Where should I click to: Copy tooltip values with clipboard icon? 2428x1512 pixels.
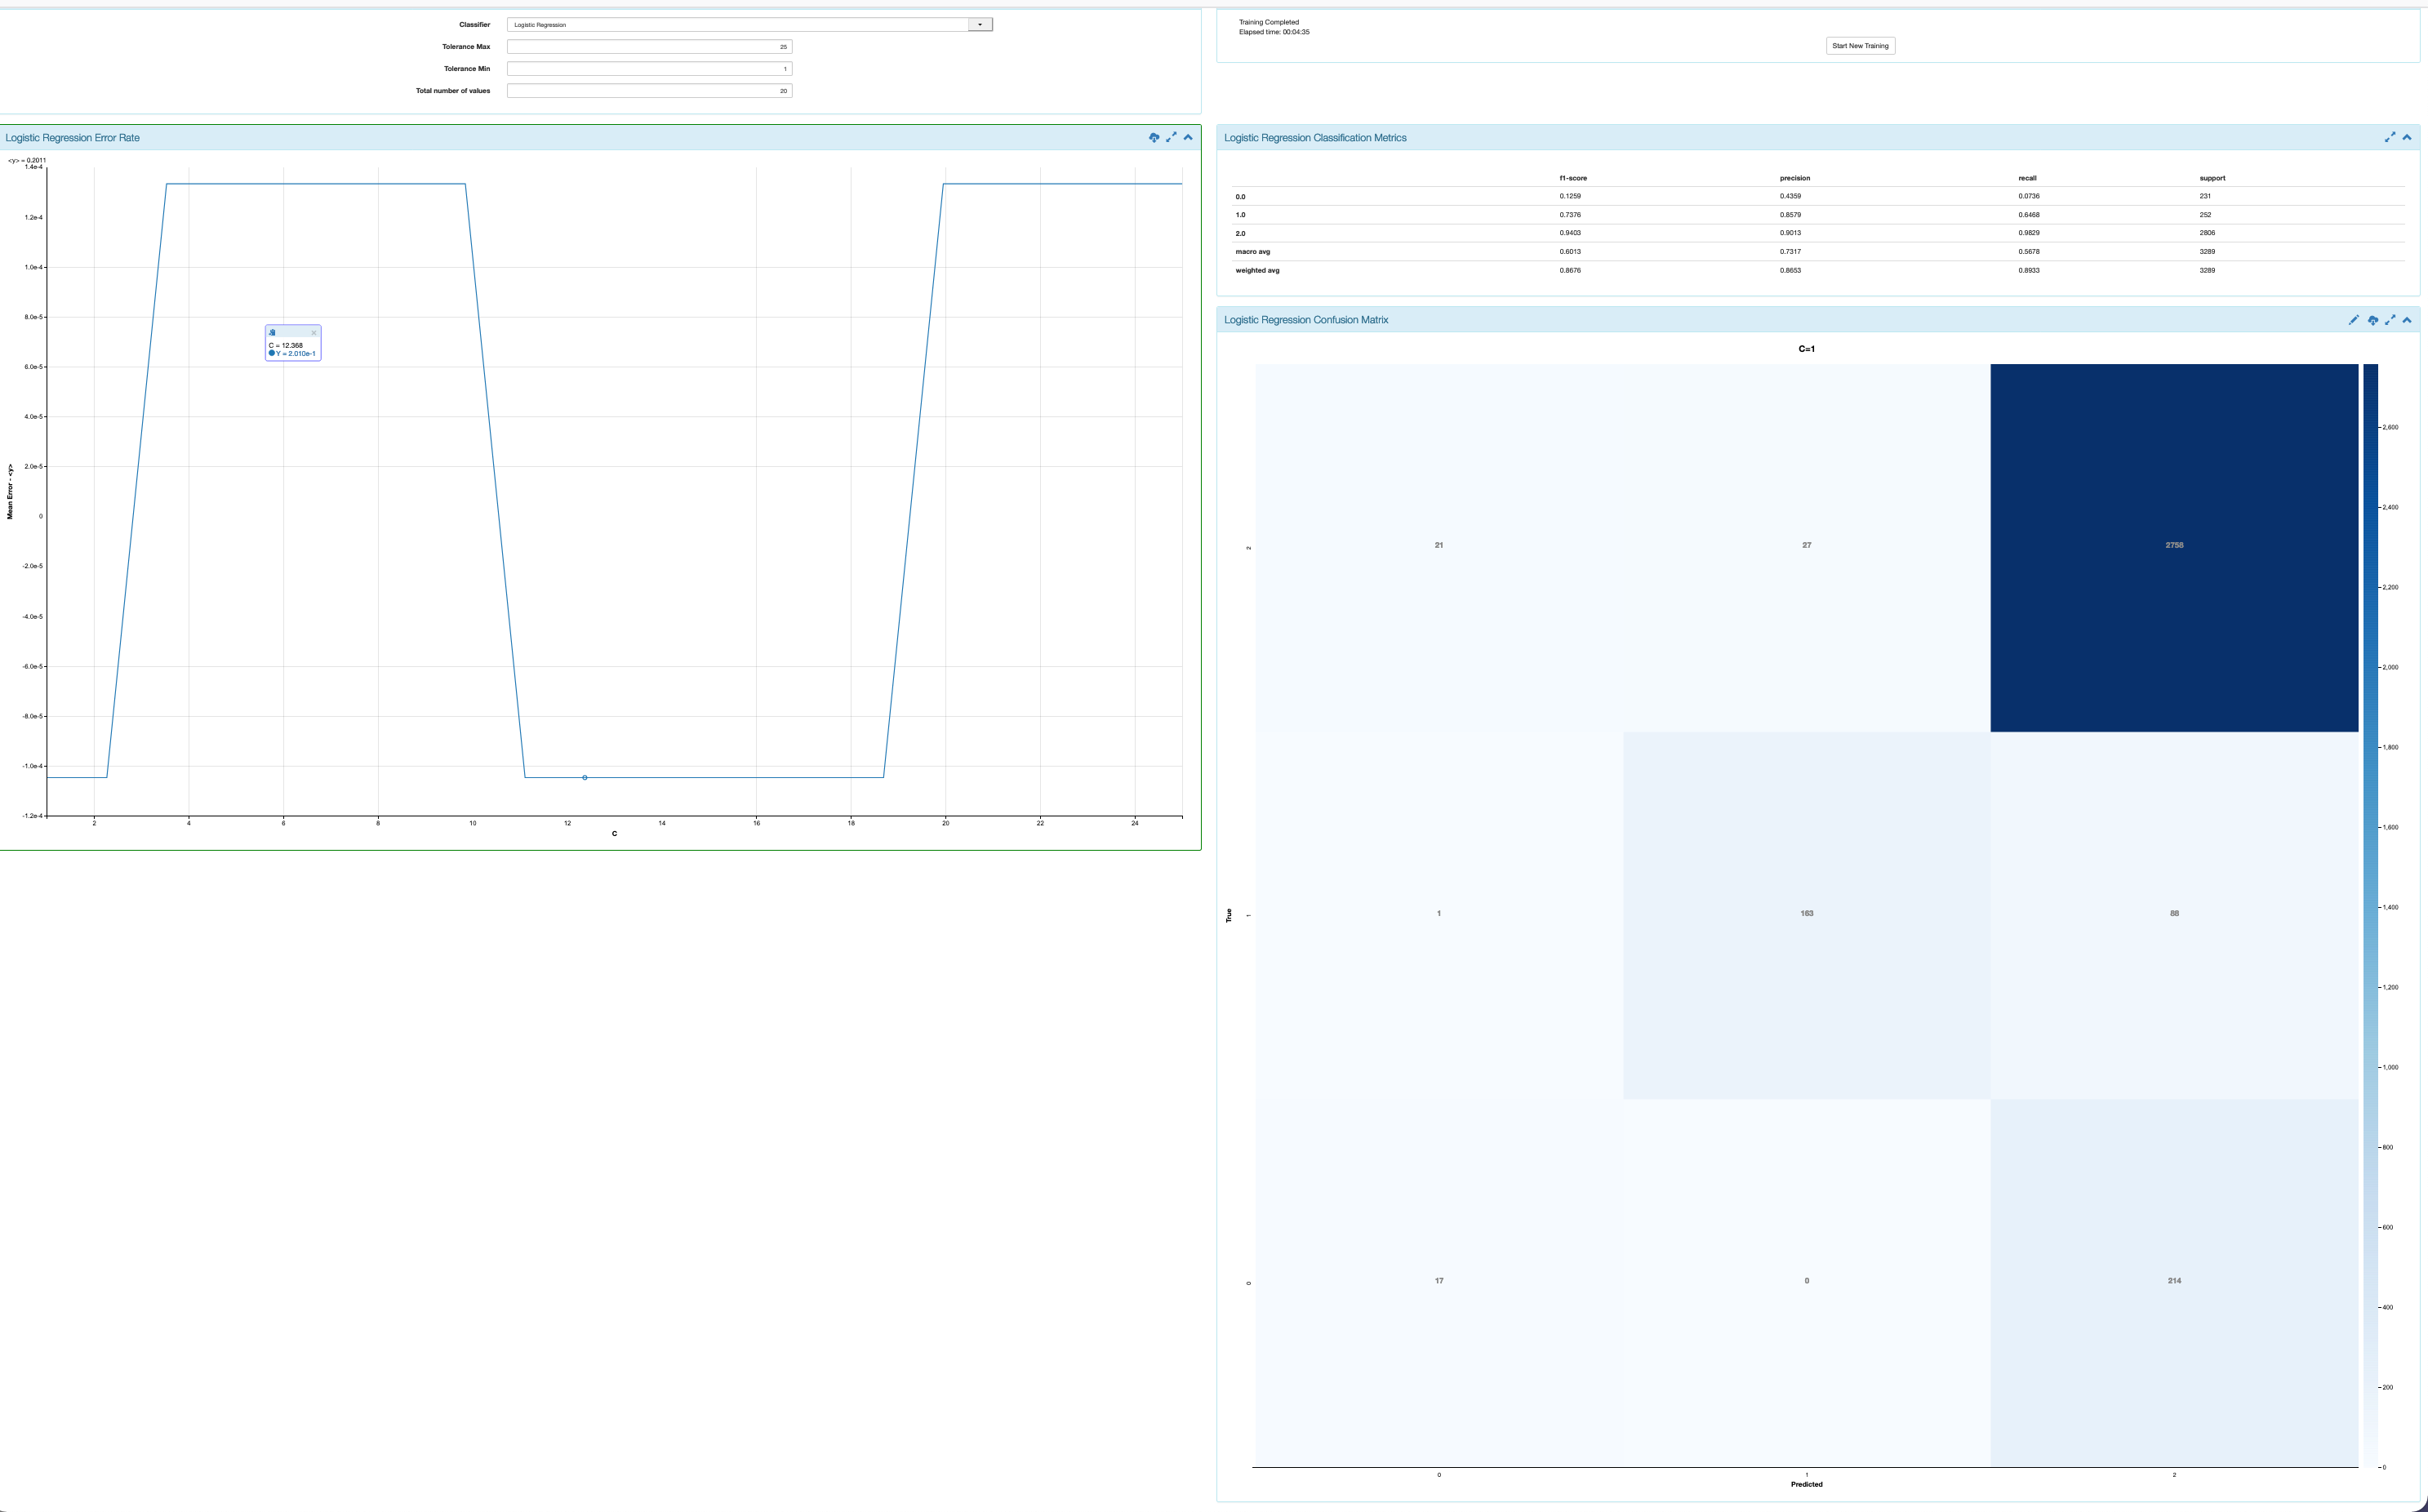pos(272,333)
